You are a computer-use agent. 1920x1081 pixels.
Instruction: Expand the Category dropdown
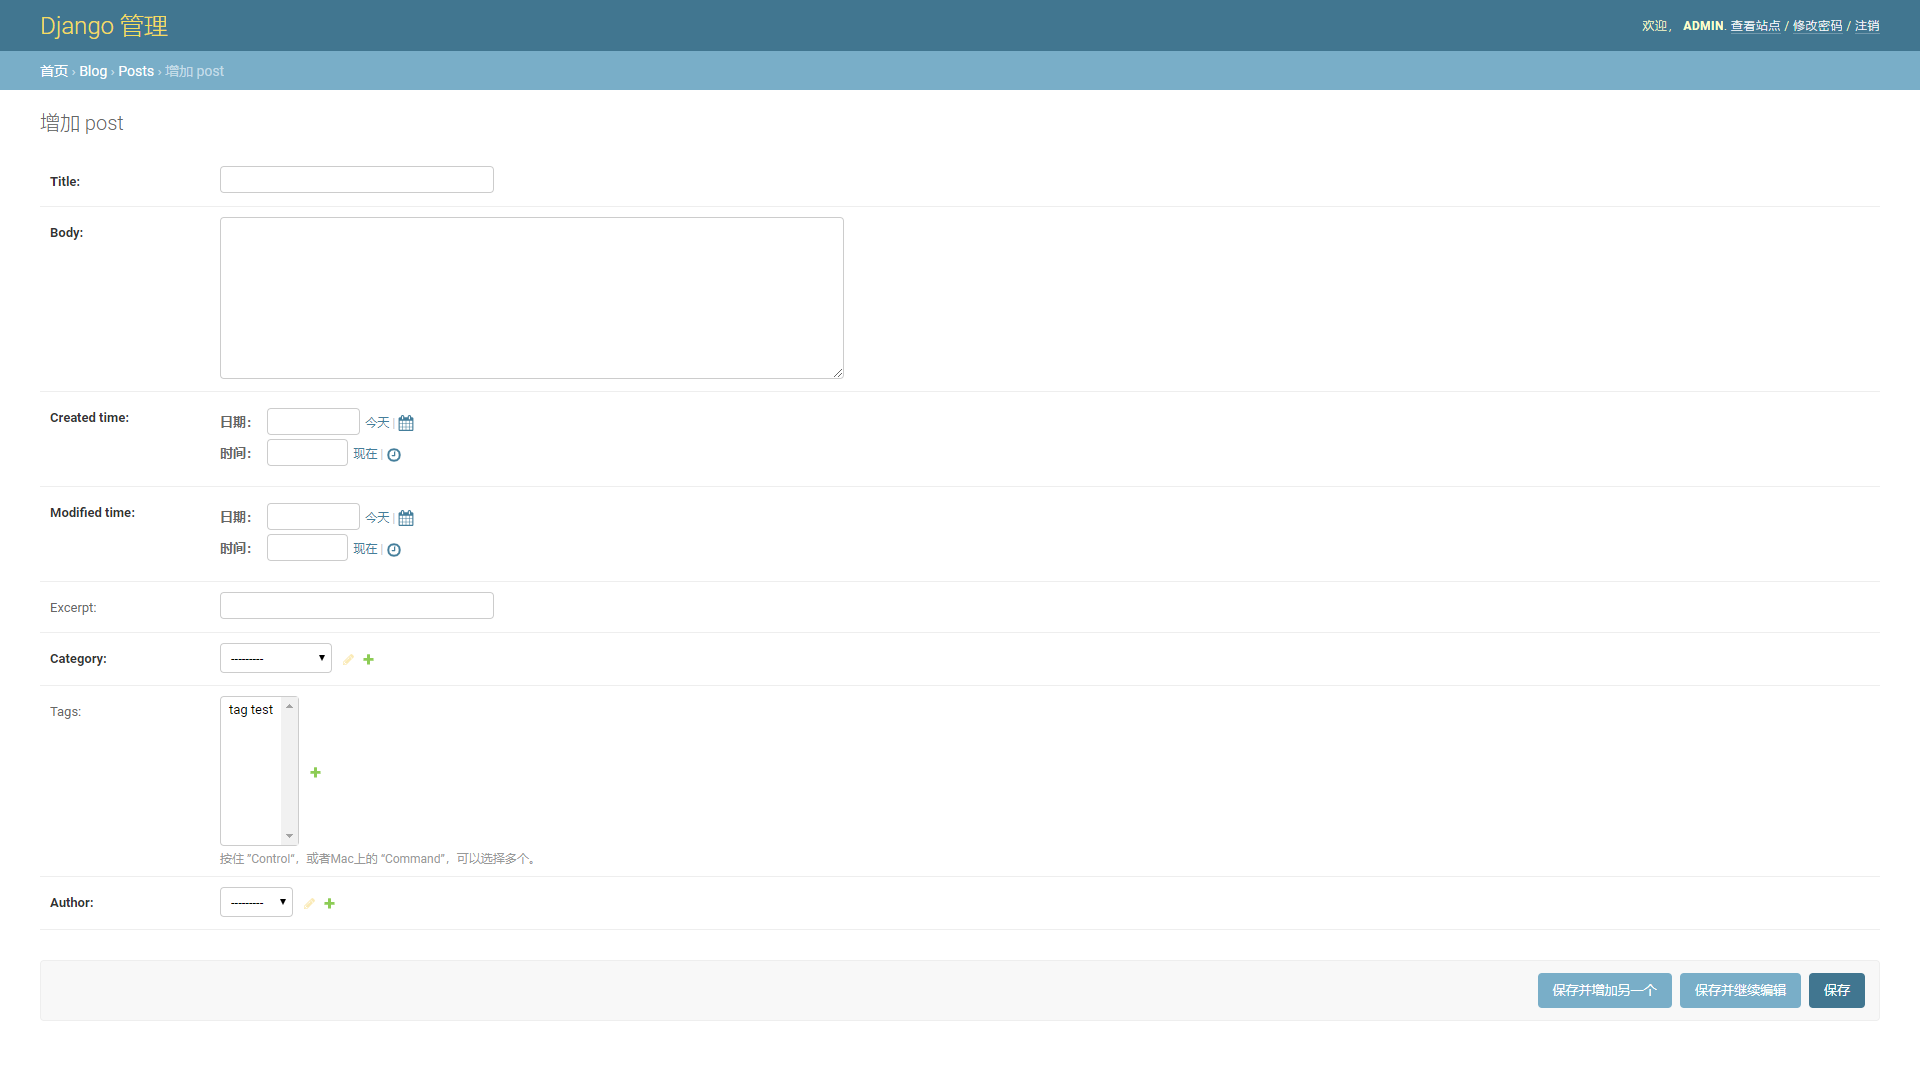coord(276,659)
